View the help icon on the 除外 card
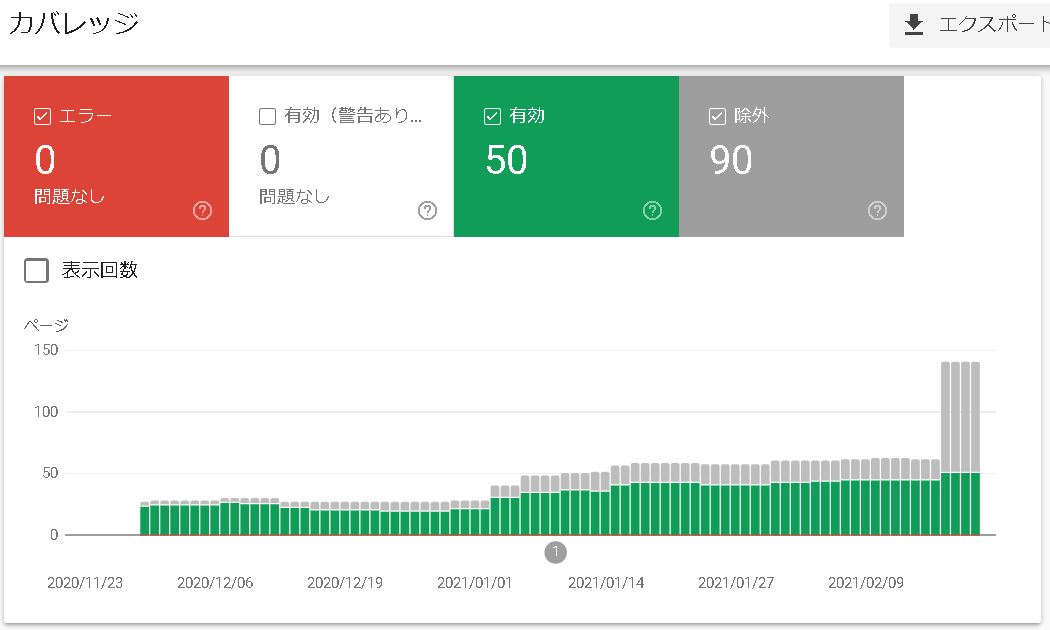Viewport: 1050px width, 630px height. pyautogui.click(x=877, y=210)
